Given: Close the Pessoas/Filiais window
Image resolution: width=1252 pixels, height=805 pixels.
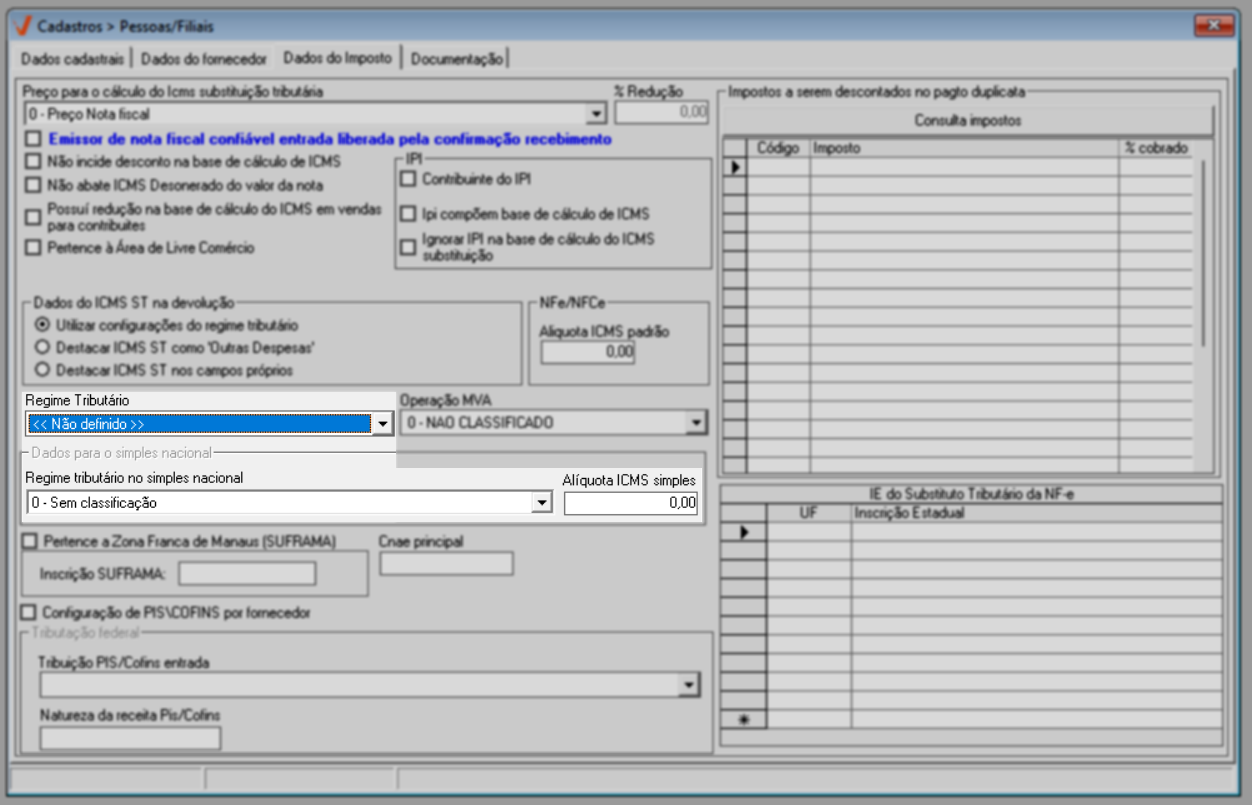Looking at the screenshot, I should click(1214, 26).
